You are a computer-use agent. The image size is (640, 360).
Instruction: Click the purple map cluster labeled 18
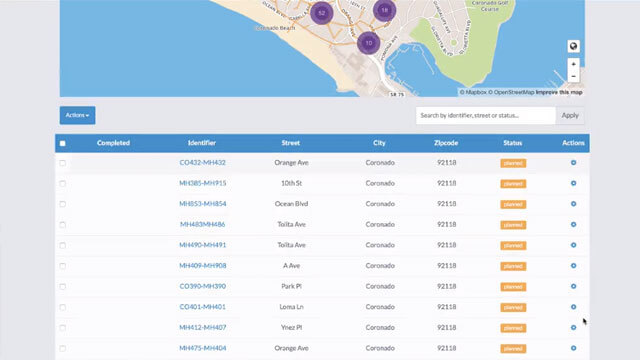384,10
